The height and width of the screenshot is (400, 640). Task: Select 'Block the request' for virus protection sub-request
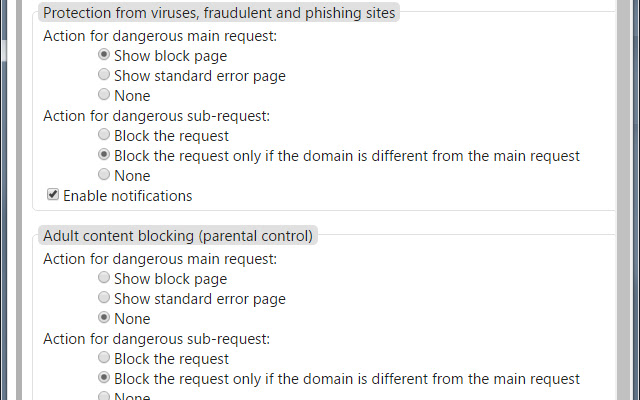[x=104, y=135]
